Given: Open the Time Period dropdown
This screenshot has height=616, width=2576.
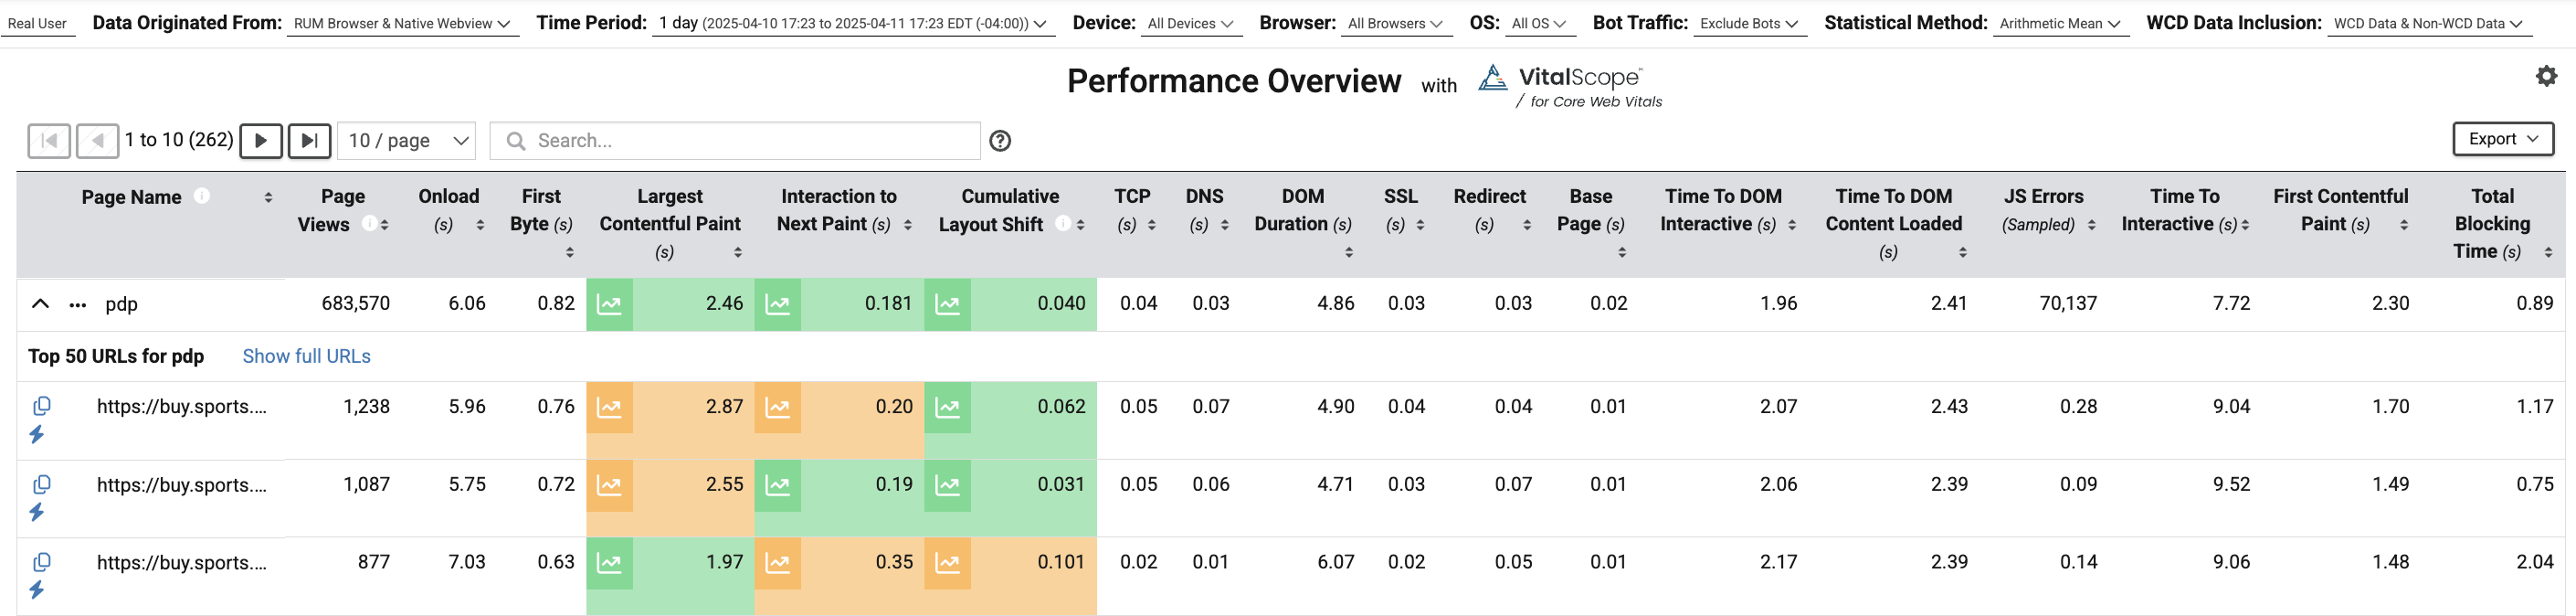Looking at the screenshot, I should tap(853, 23).
